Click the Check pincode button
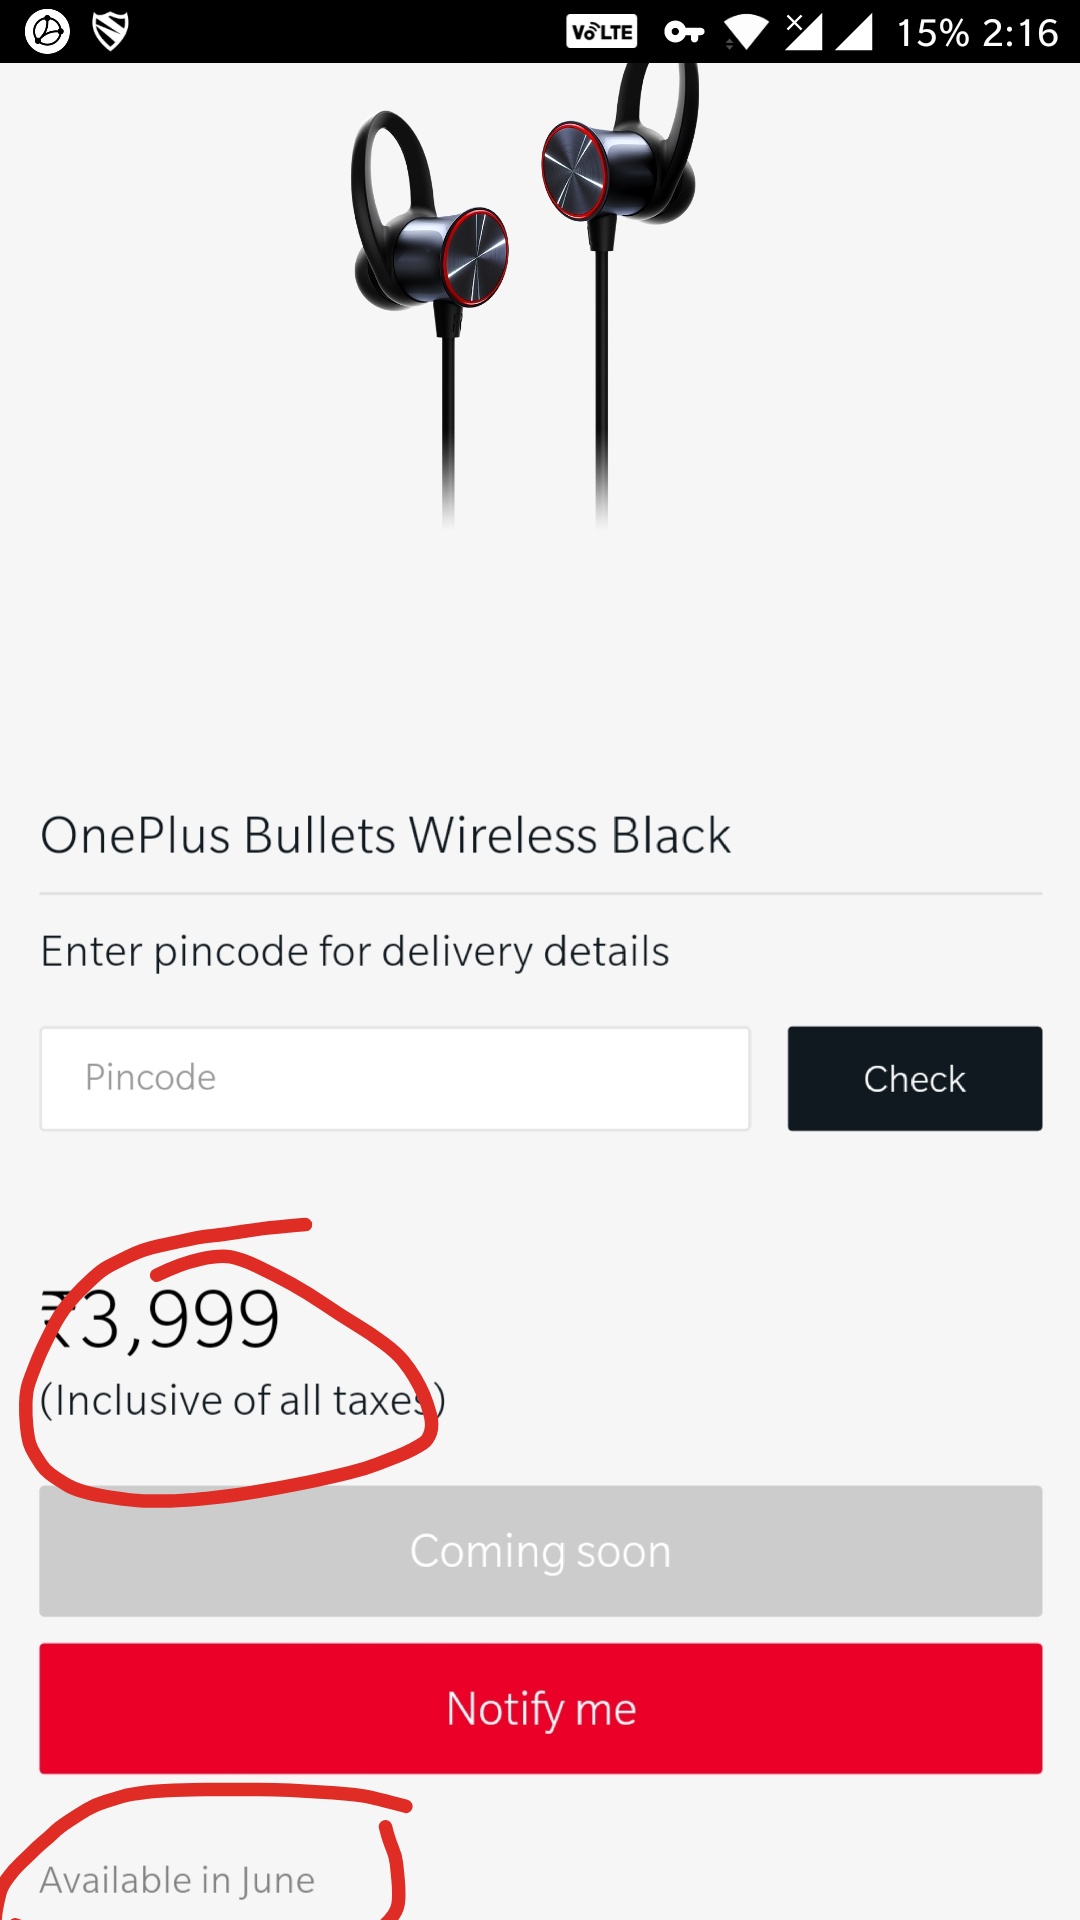Screen dimensions: 1080x1920 (915, 1078)
